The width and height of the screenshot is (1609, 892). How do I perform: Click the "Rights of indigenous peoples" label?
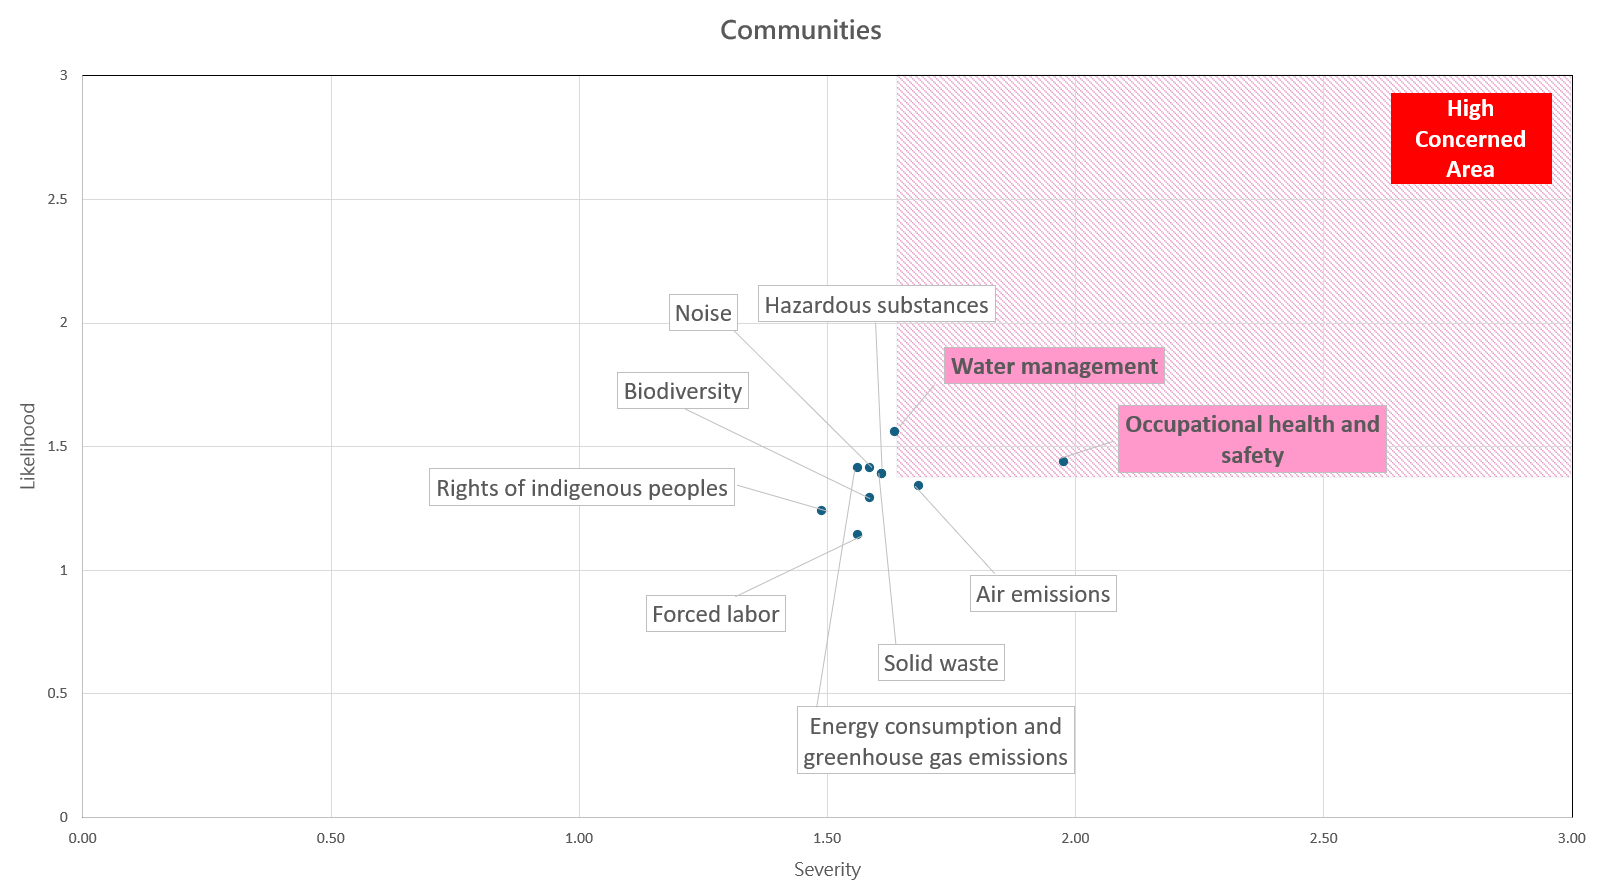point(581,488)
